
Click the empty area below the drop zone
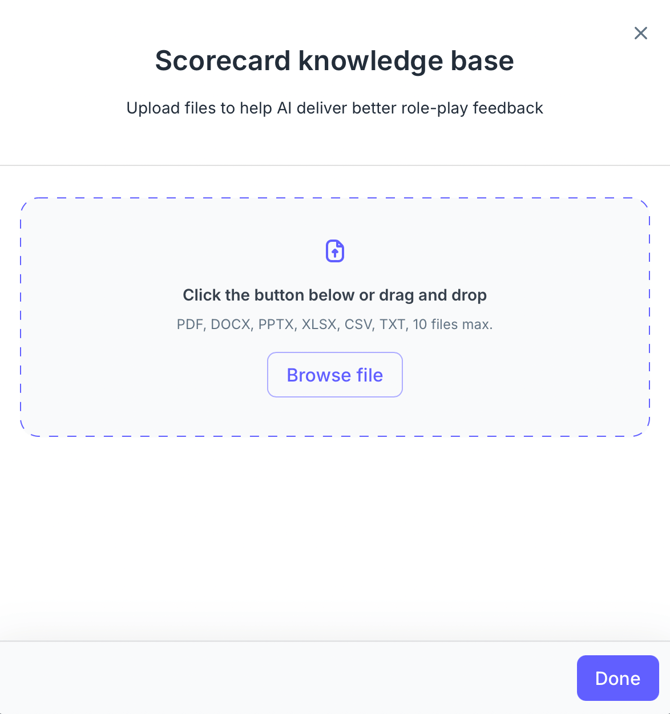click(334, 530)
